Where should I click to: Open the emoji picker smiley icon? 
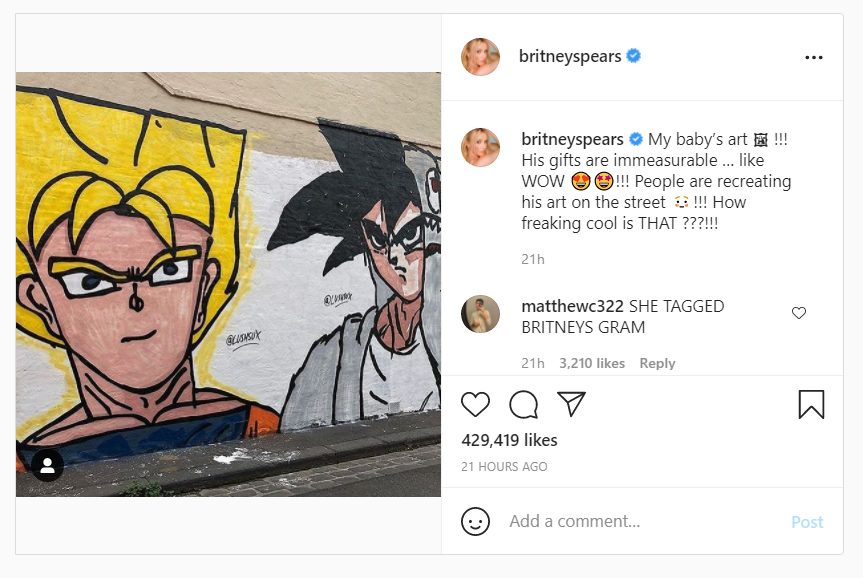click(476, 521)
